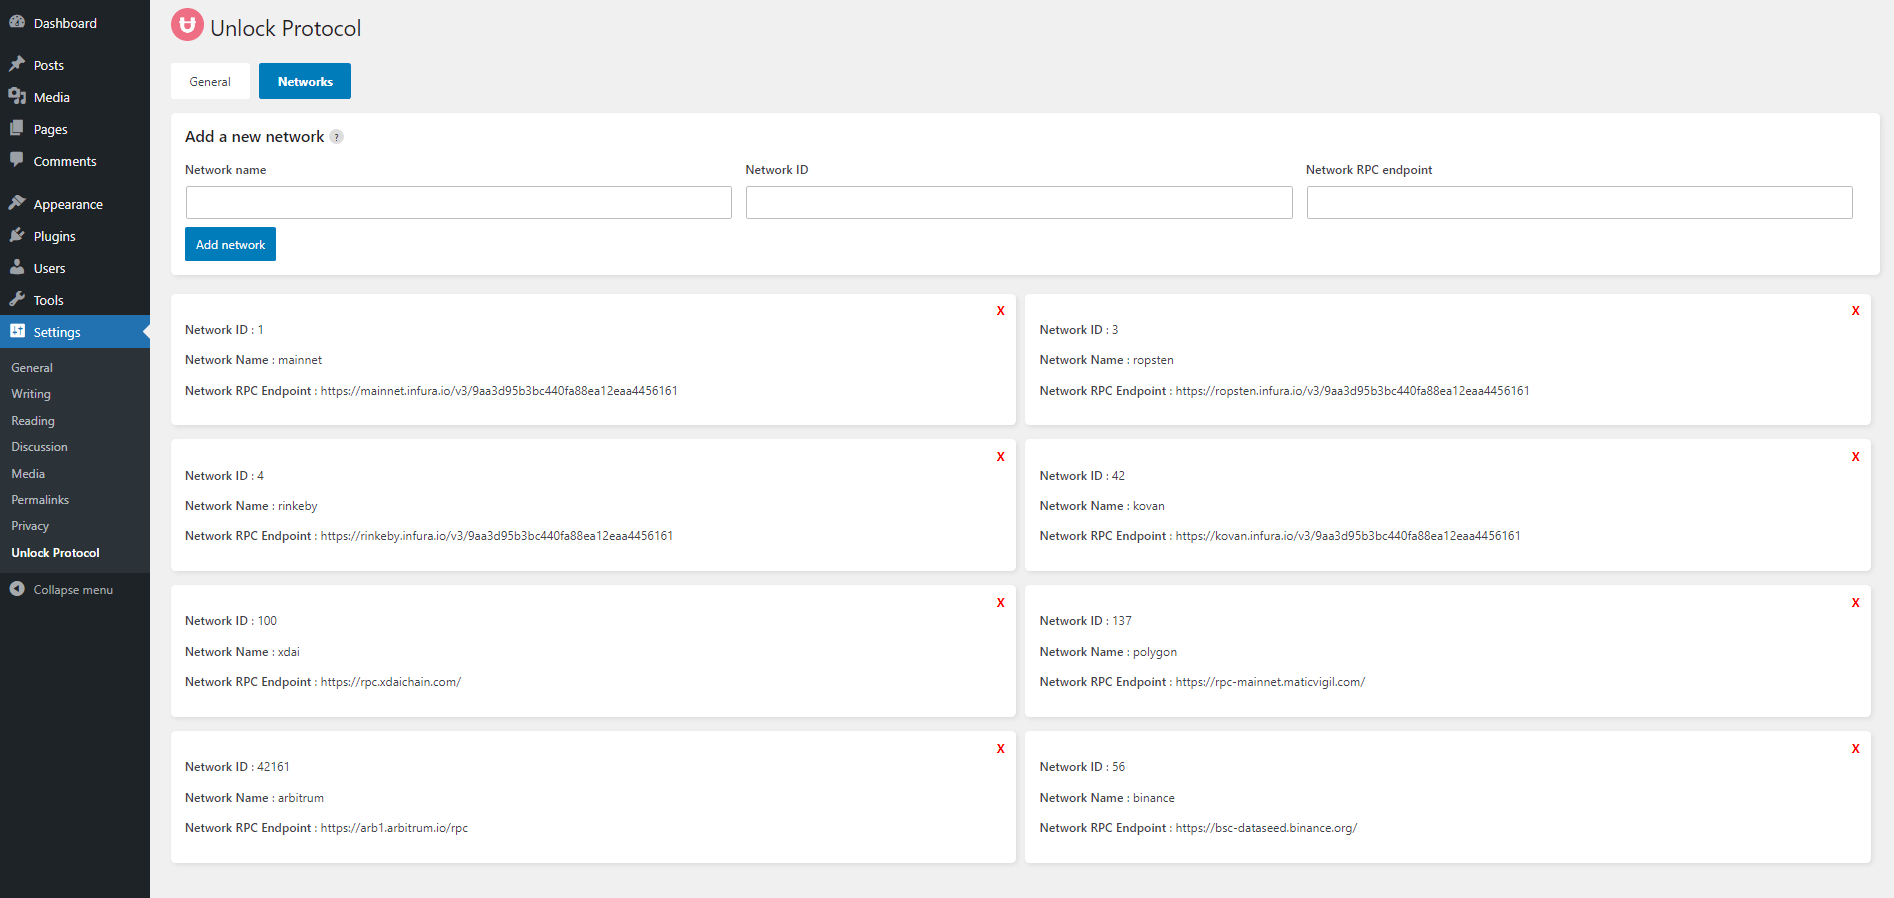The width and height of the screenshot is (1894, 898).
Task: Click the ropsten infura RPC endpoint text
Action: coord(1352,391)
